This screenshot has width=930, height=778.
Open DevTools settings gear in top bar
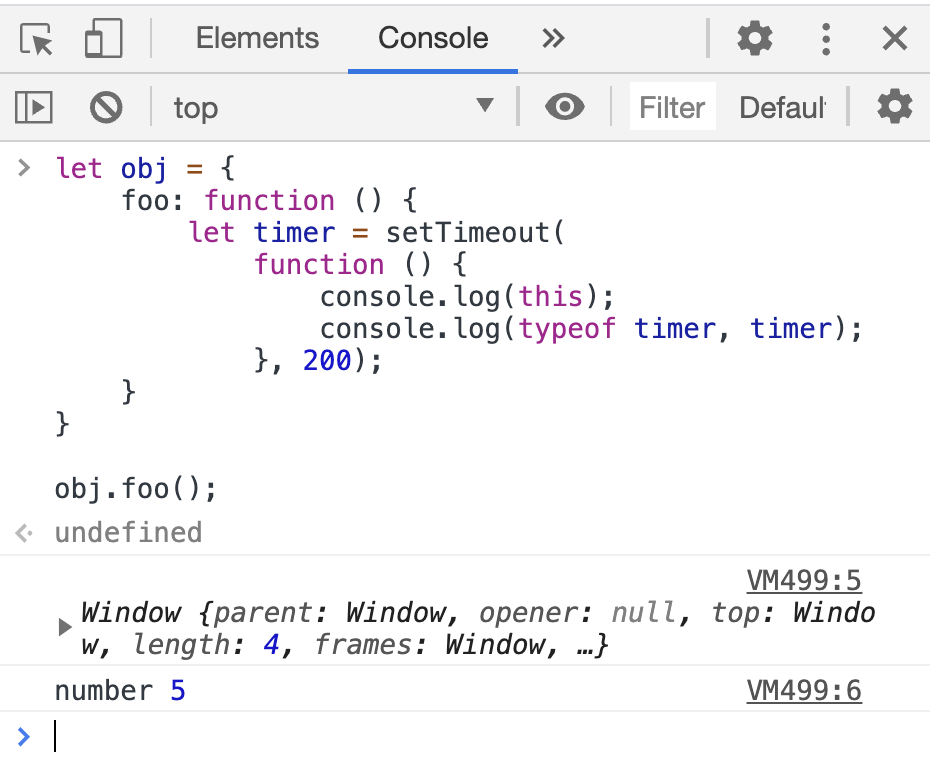(x=755, y=39)
